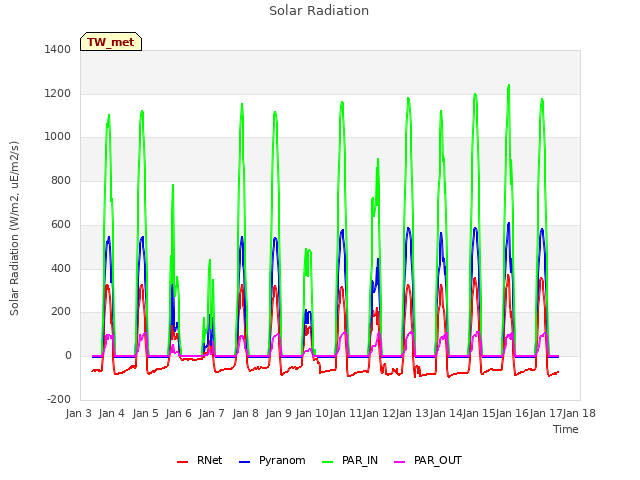Click the Jan 6 x-axis tick label
This screenshot has height=480, width=640.
tap(179, 413)
